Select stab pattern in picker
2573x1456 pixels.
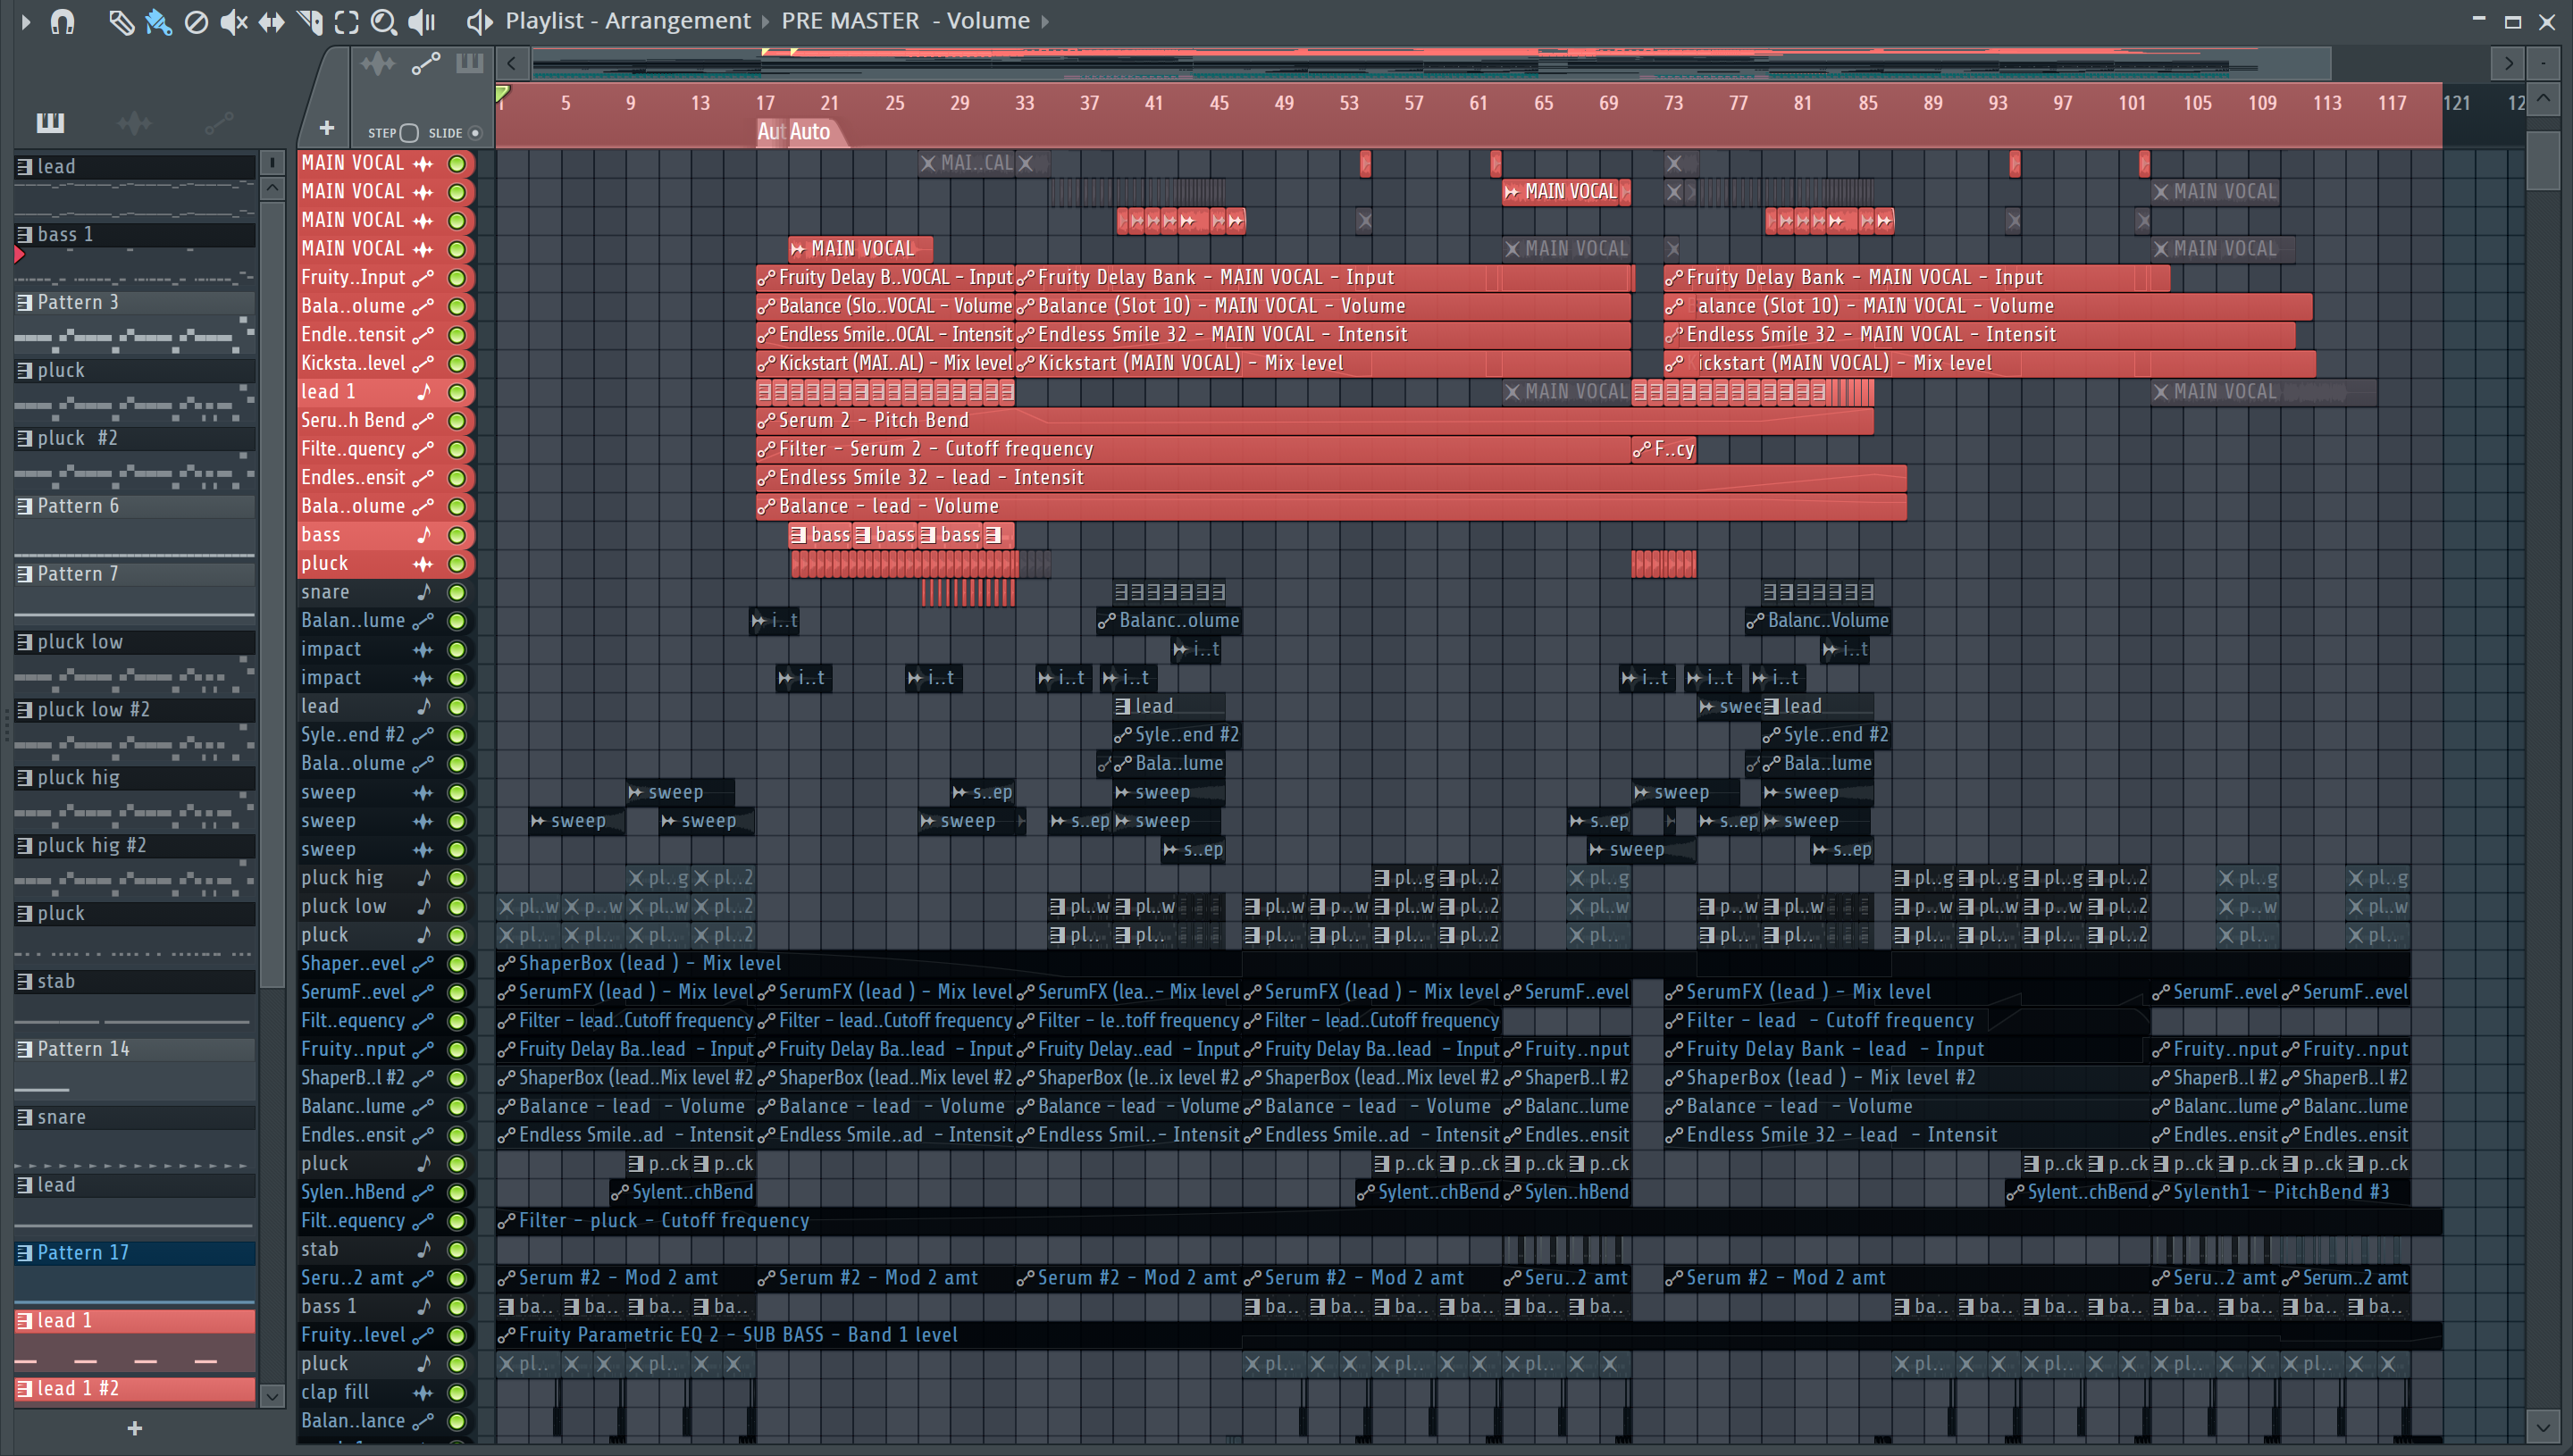point(135,982)
